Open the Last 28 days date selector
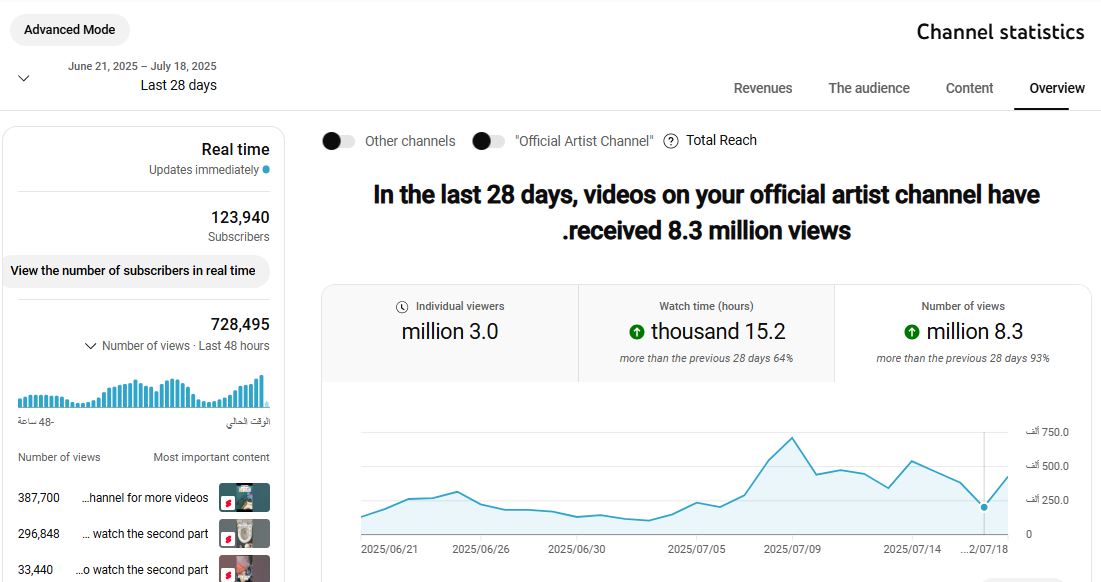The image size is (1101, 582). pyautogui.click(x=178, y=85)
